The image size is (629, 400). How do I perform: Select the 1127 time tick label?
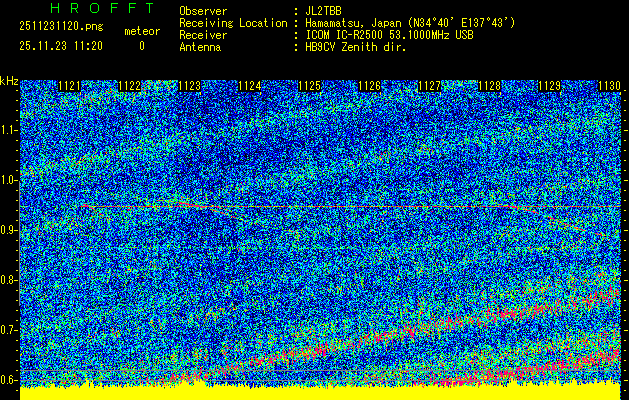coord(429,87)
